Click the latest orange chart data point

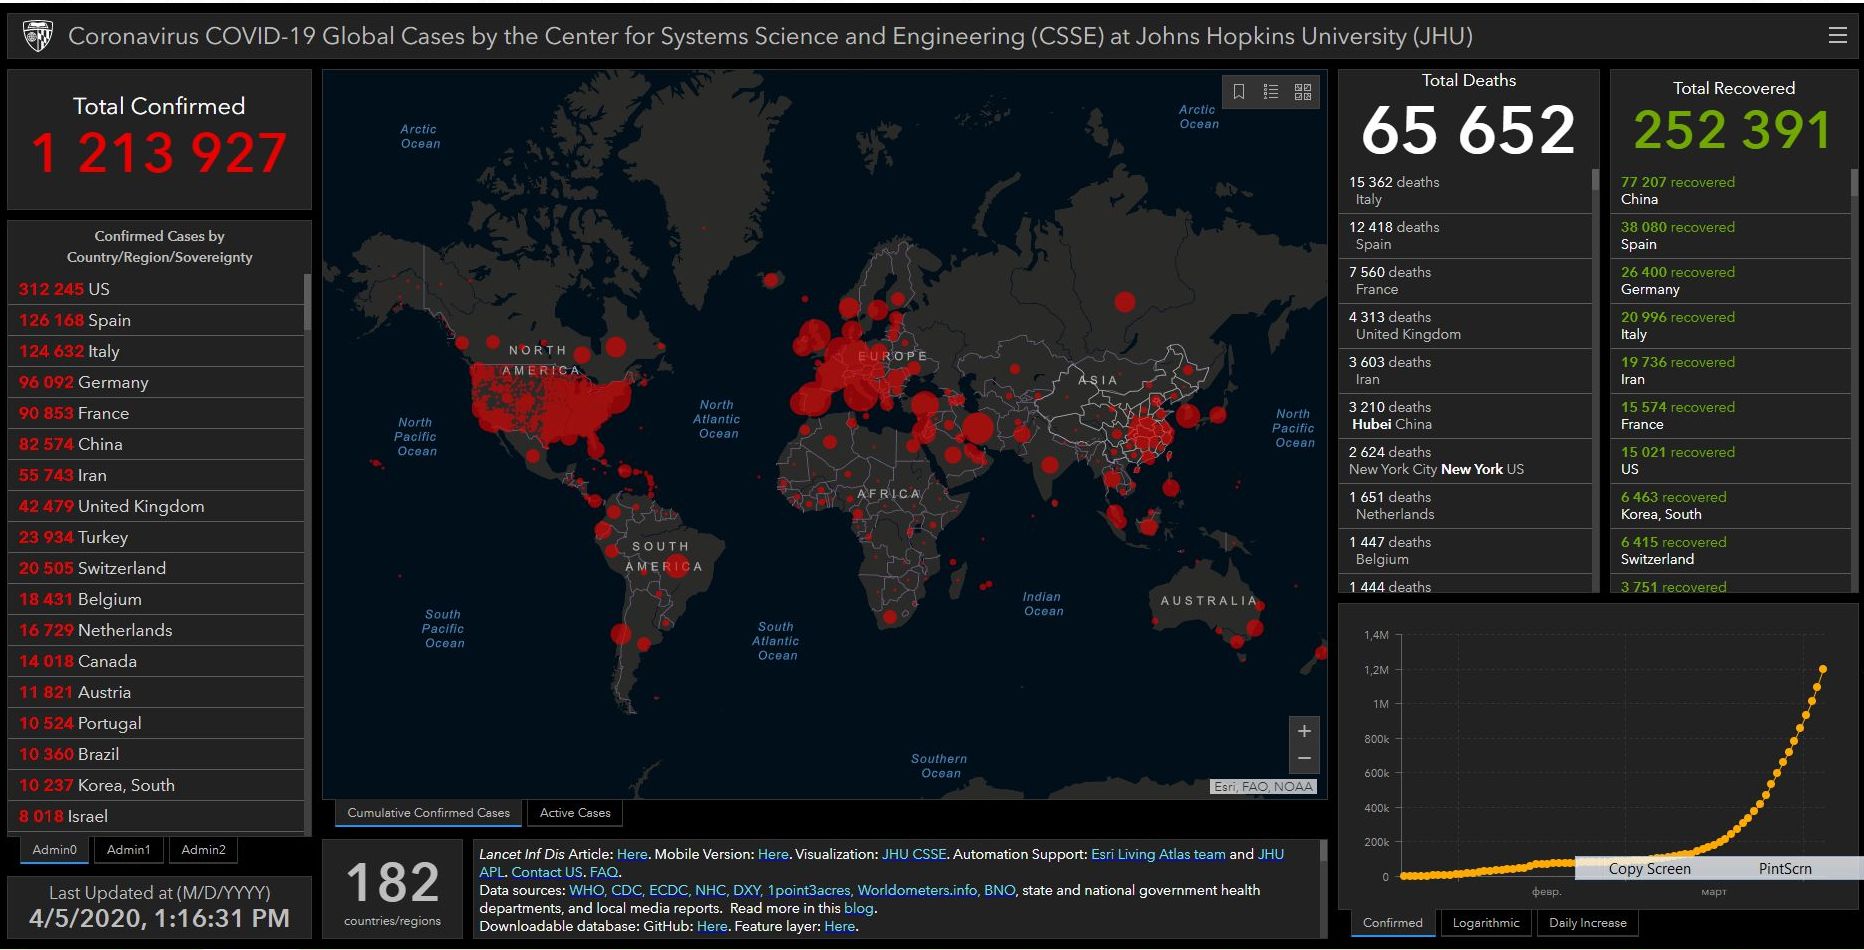tap(1822, 669)
